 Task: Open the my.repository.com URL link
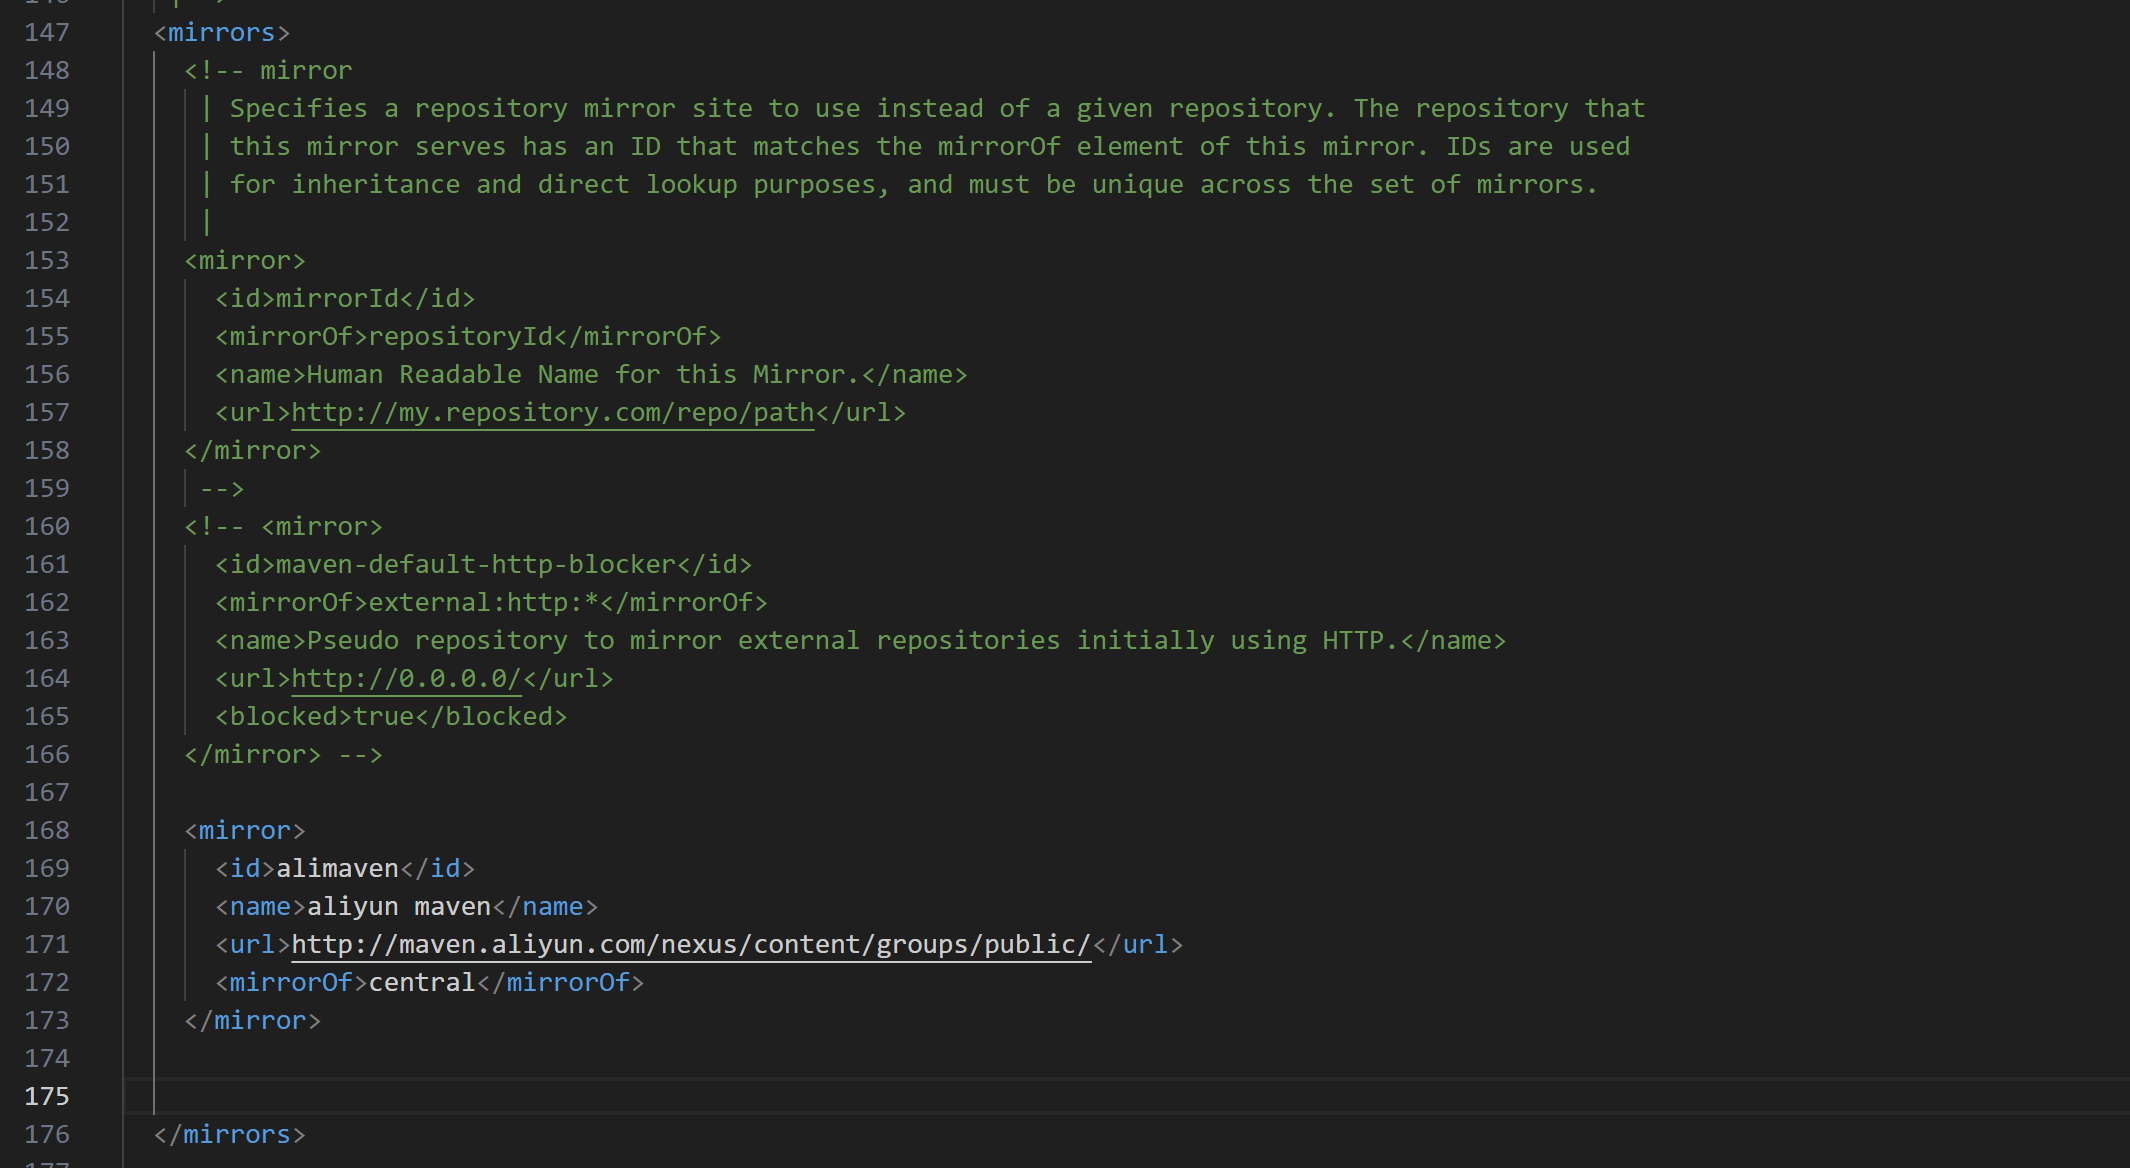pos(553,412)
